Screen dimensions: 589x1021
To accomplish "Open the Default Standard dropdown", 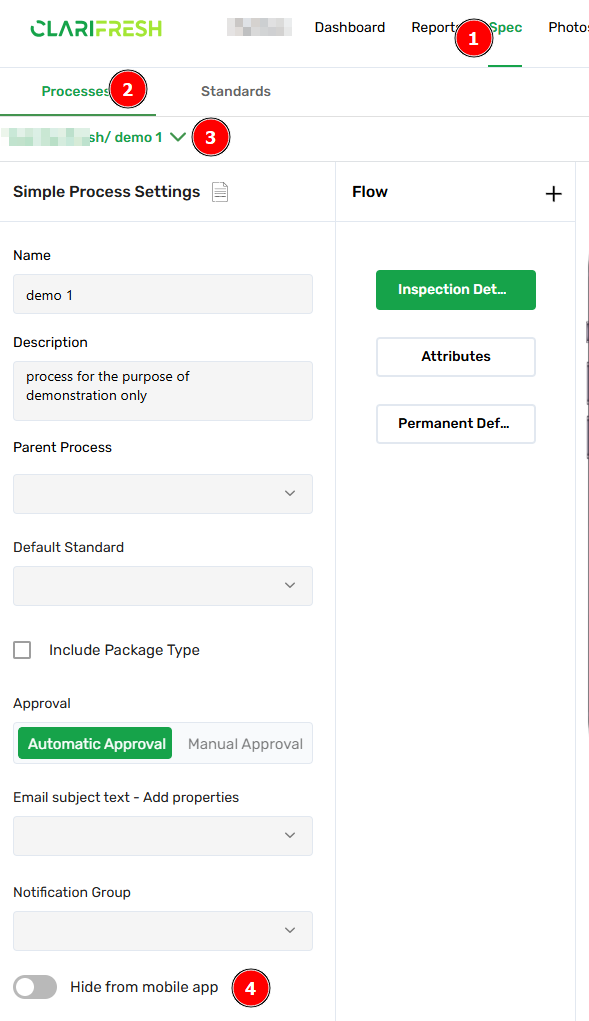I will click(163, 585).
